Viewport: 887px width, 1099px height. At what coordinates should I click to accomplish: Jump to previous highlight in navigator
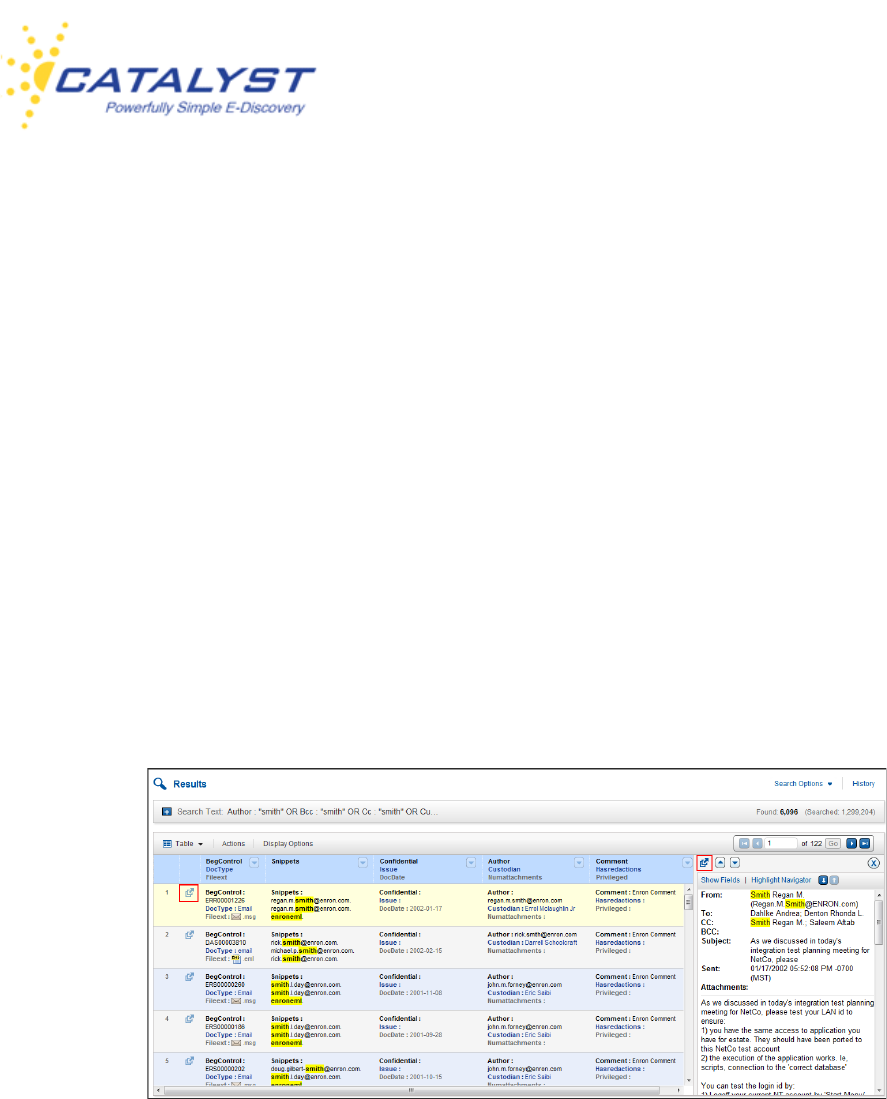click(834, 880)
